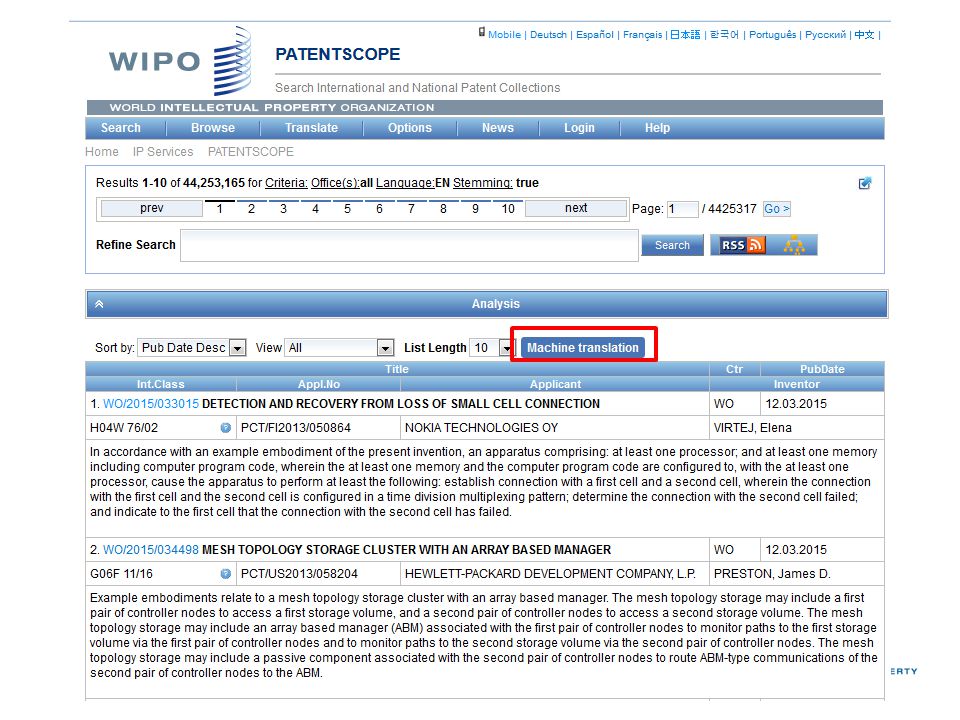Click application number PCT/US2013/058204

click(299, 574)
